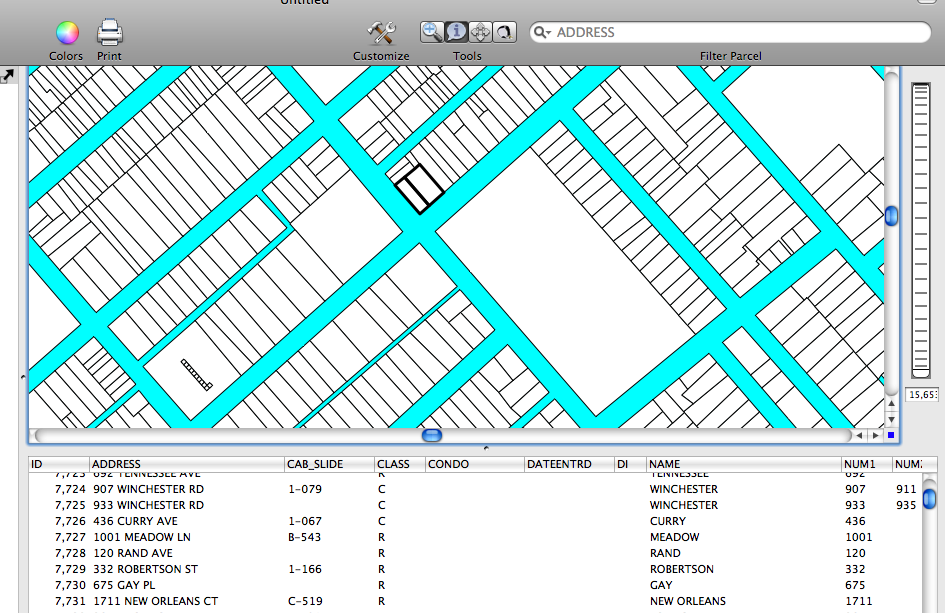Expand the search field magnifier dropdown
Screen dimensions: 945x613
point(543,33)
